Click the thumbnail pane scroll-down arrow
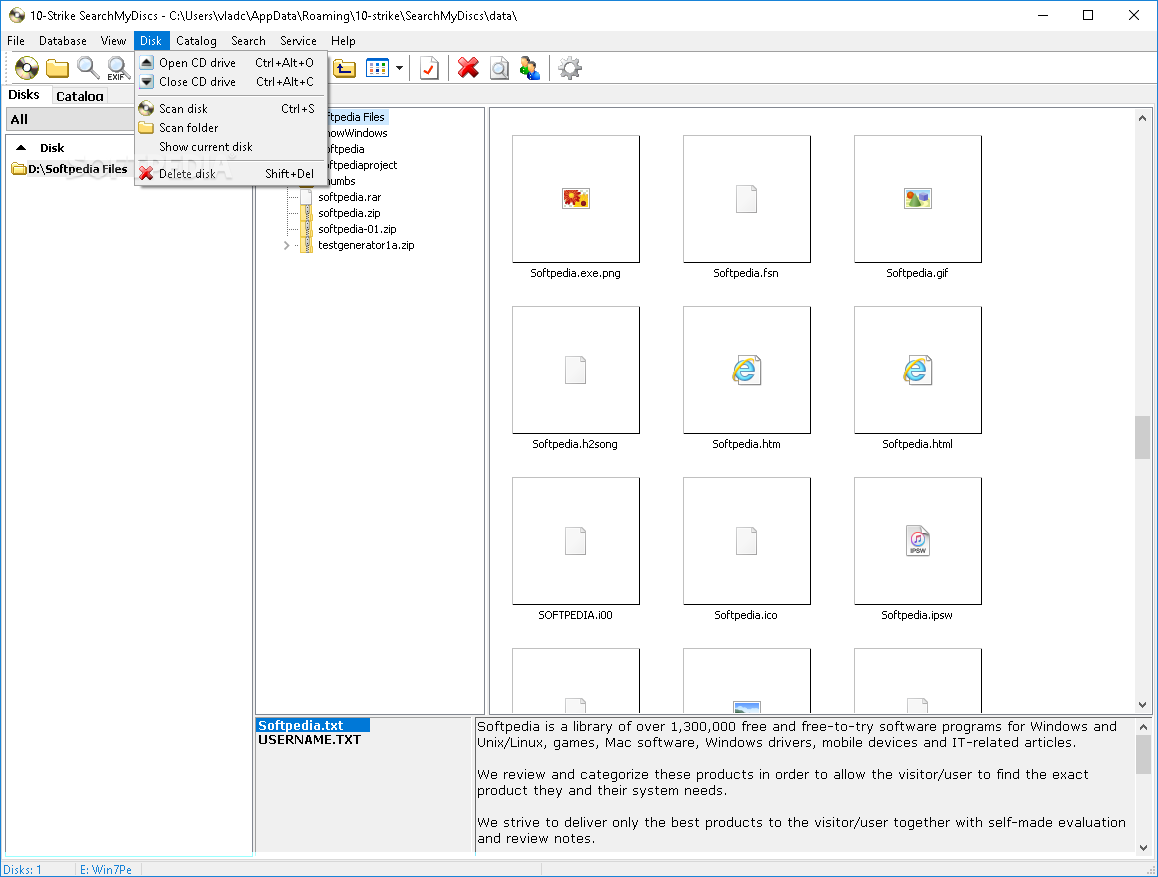The width and height of the screenshot is (1158, 877). [1142, 704]
